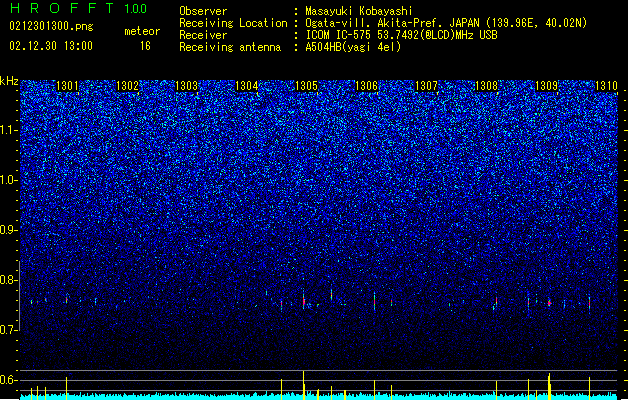Click the 1303 time marker
Viewport: 629px width, 400px height.
(x=187, y=86)
